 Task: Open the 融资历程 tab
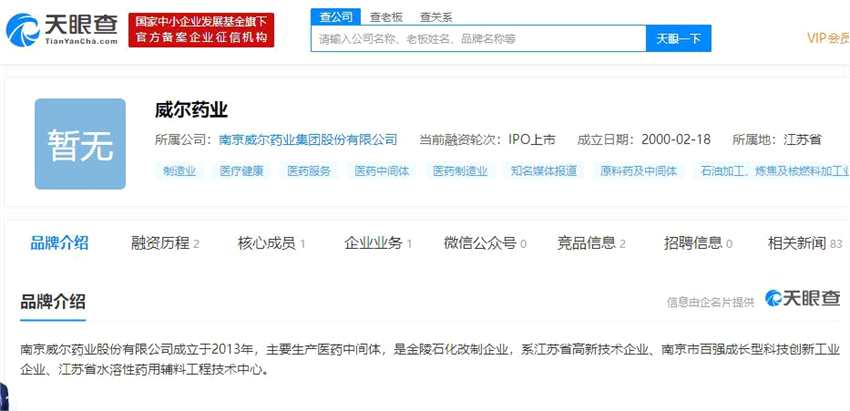click(165, 243)
